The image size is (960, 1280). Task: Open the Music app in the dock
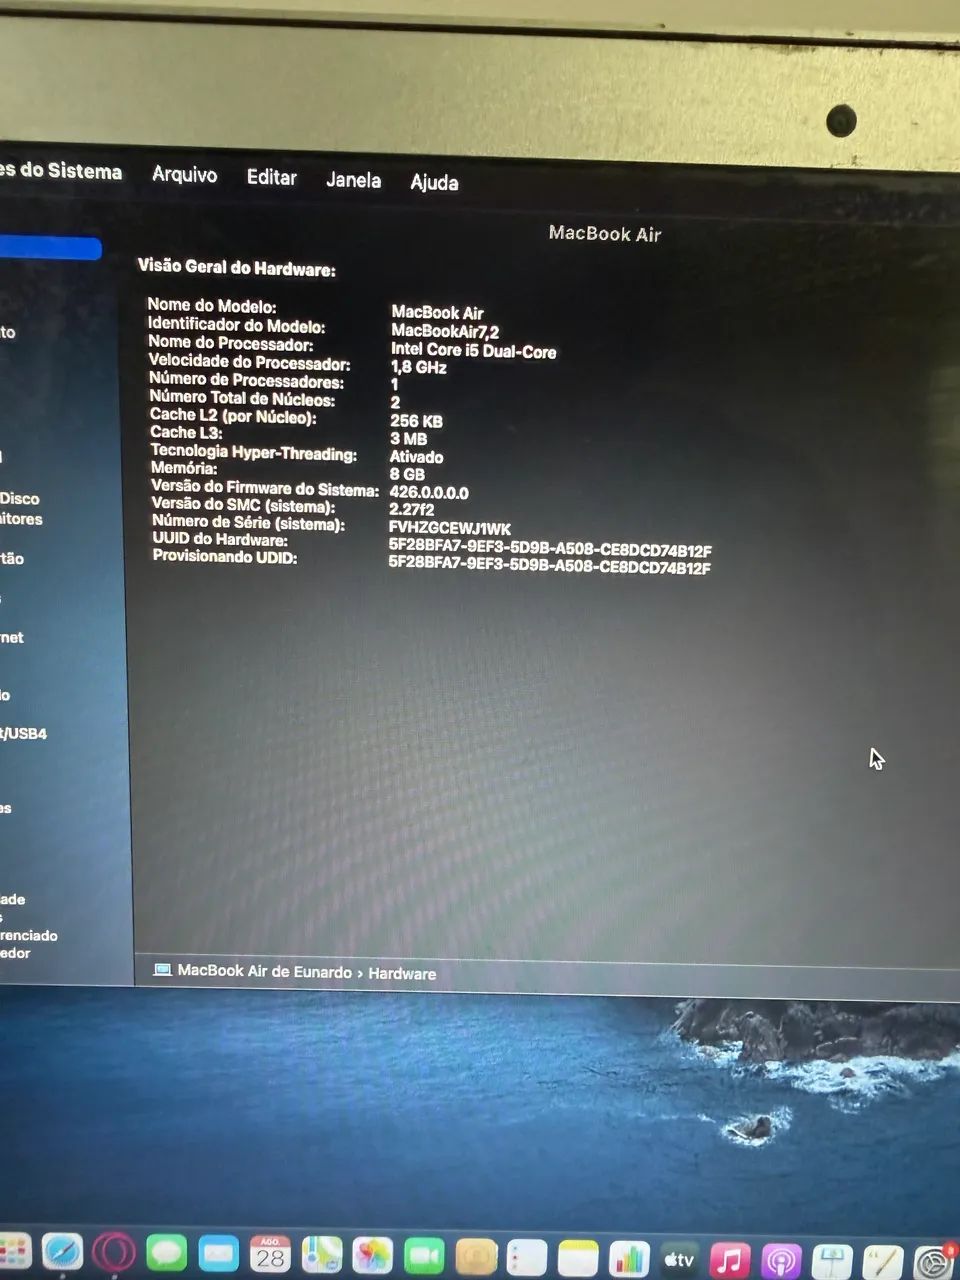(730, 1261)
